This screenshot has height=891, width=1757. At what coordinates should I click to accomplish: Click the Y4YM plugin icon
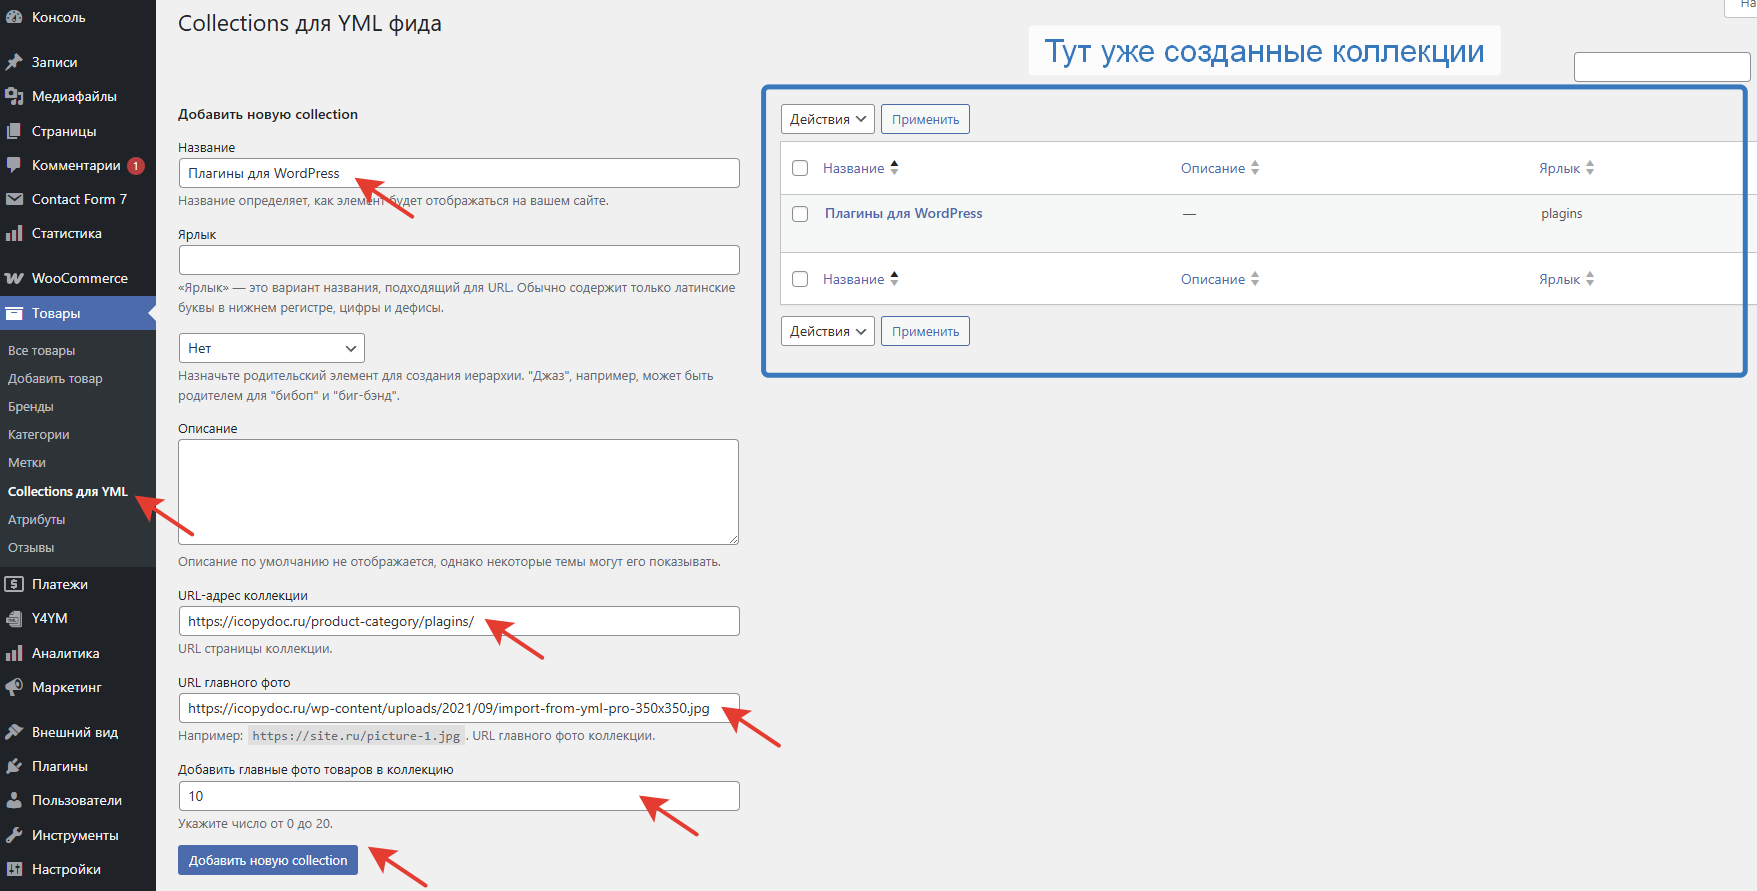pyautogui.click(x=14, y=618)
